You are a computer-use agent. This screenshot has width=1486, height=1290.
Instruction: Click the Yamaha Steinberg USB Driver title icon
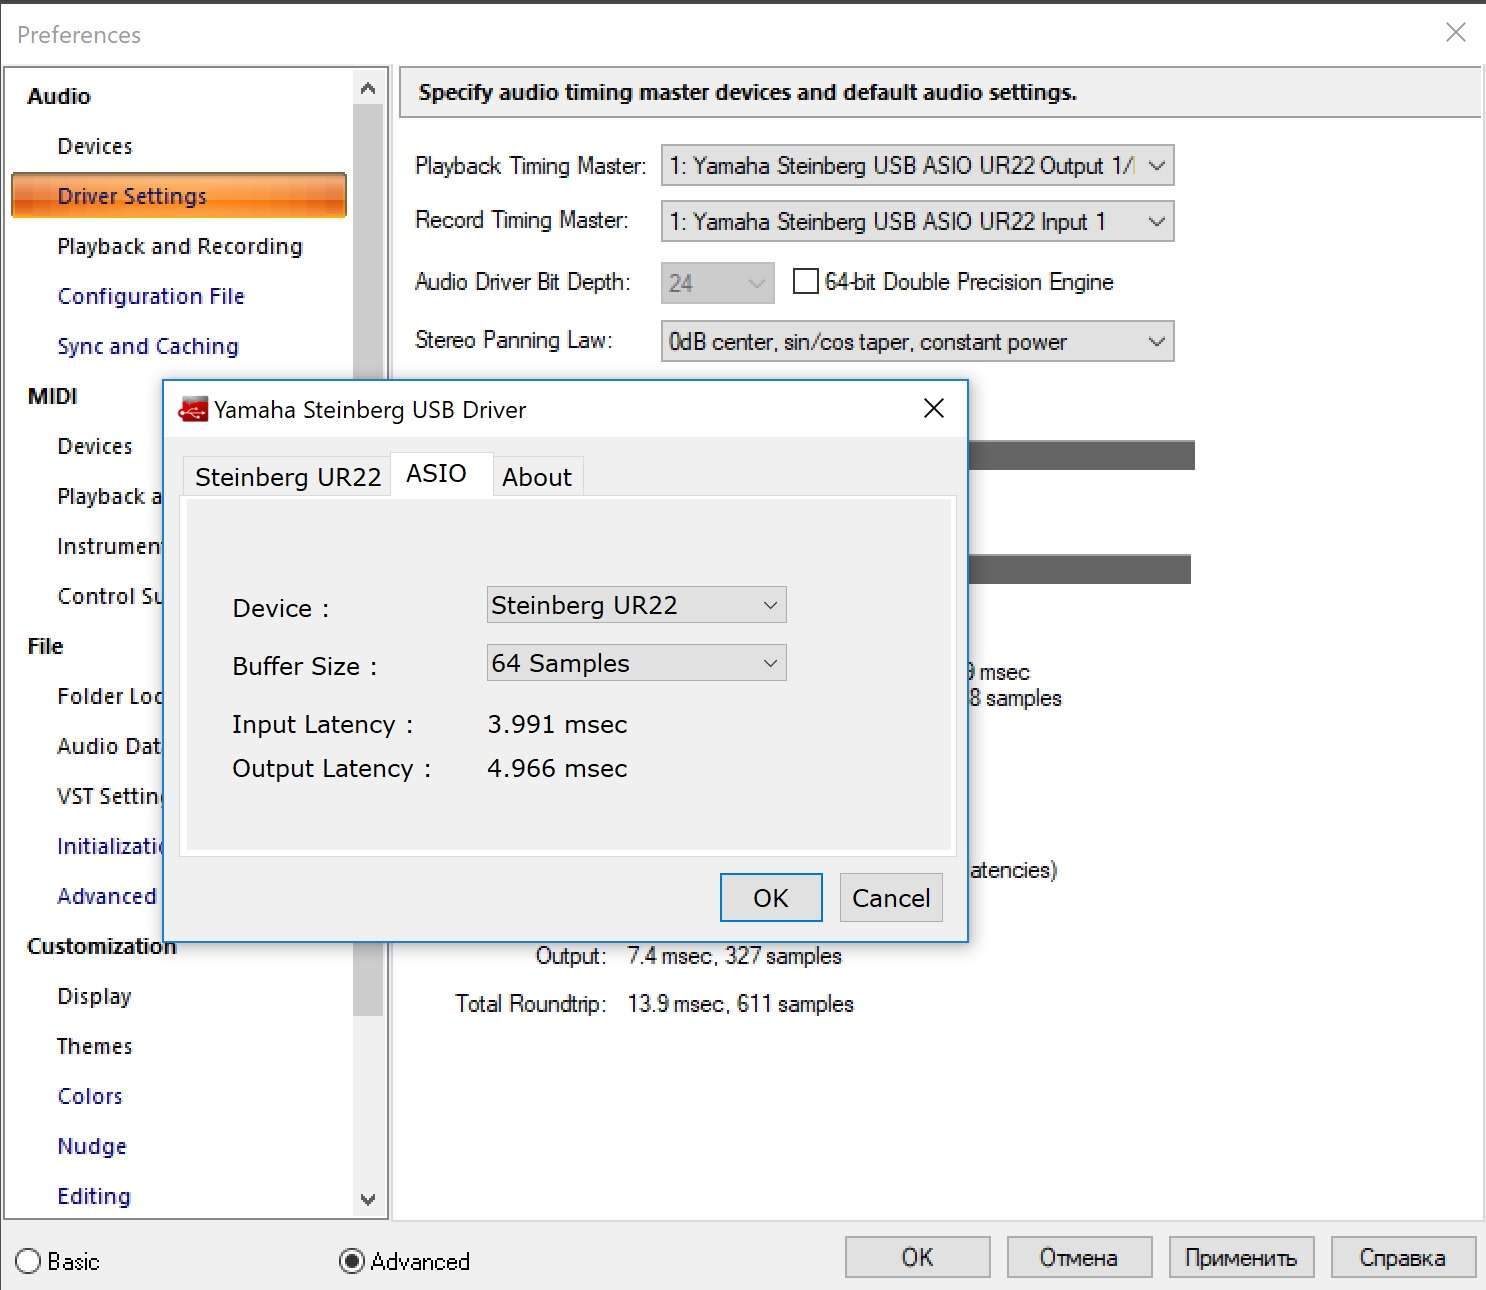192,410
